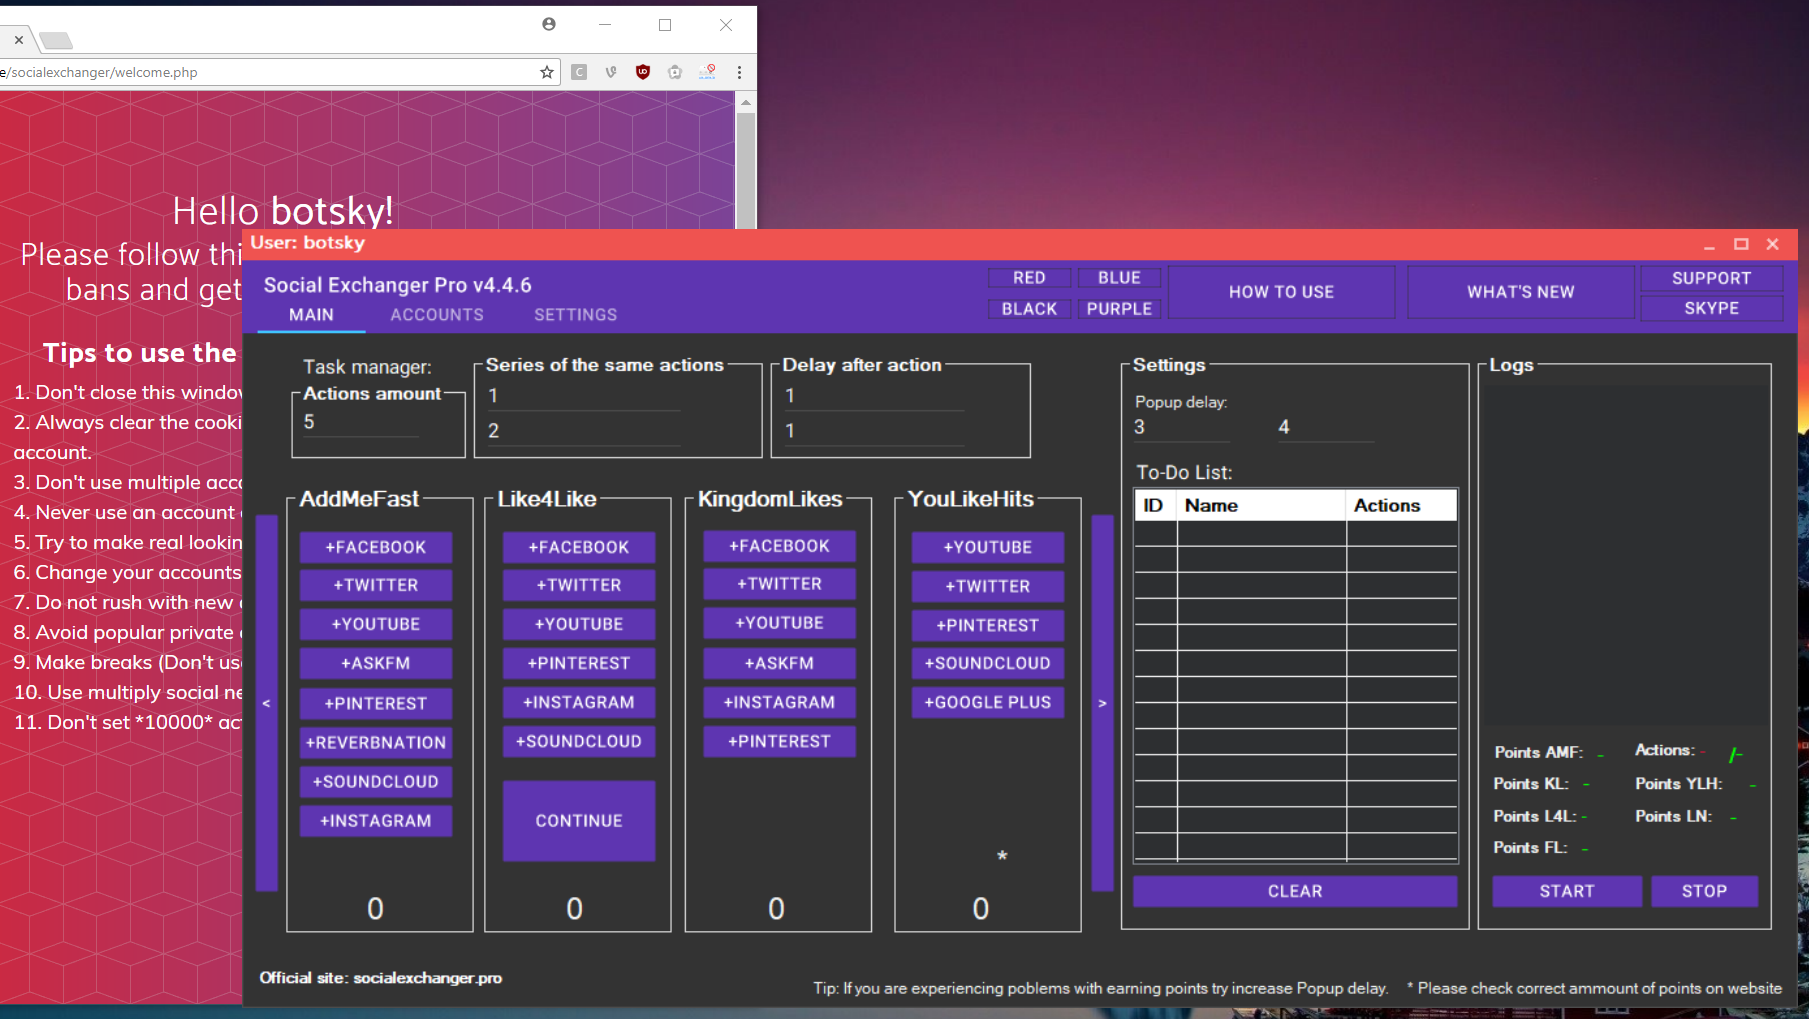The image size is (1809, 1019).
Task: Add AddMeFast +REVERBNATION task
Action: tap(376, 742)
